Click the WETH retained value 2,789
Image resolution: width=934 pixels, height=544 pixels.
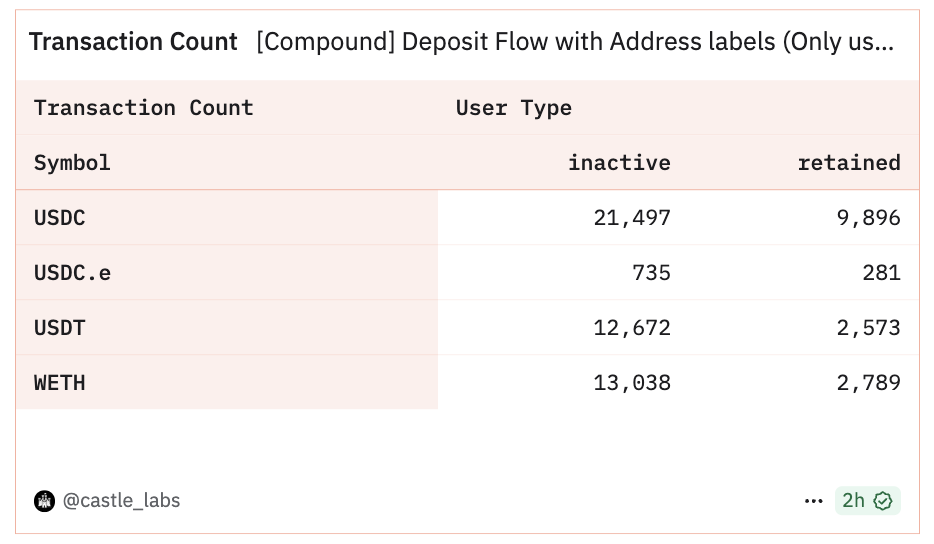868,383
